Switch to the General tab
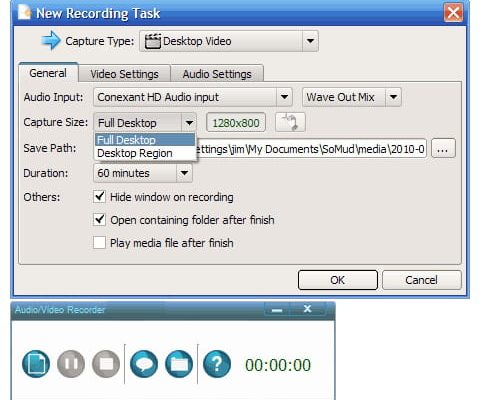The image size is (483, 400). pos(48,73)
